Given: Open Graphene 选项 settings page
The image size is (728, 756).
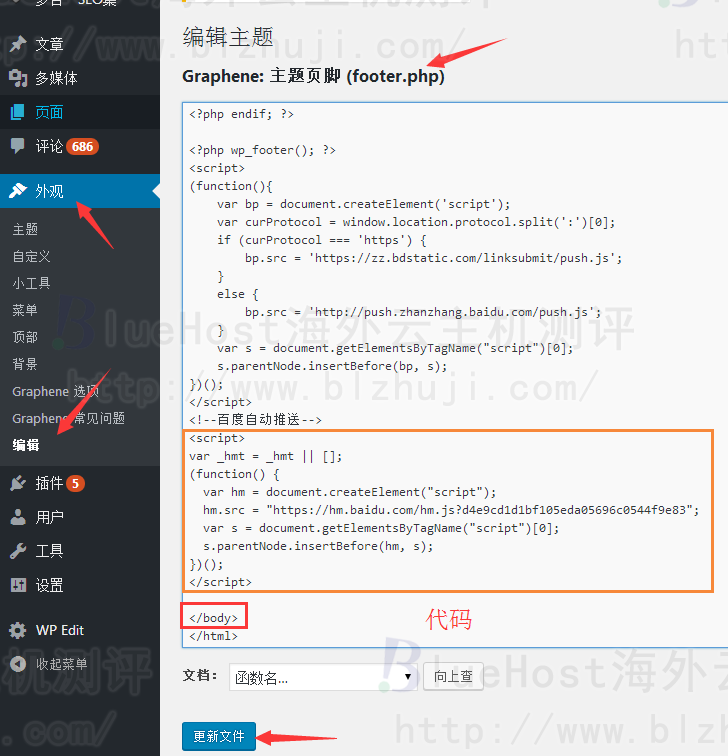Looking at the screenshot, I should point(55,391).
